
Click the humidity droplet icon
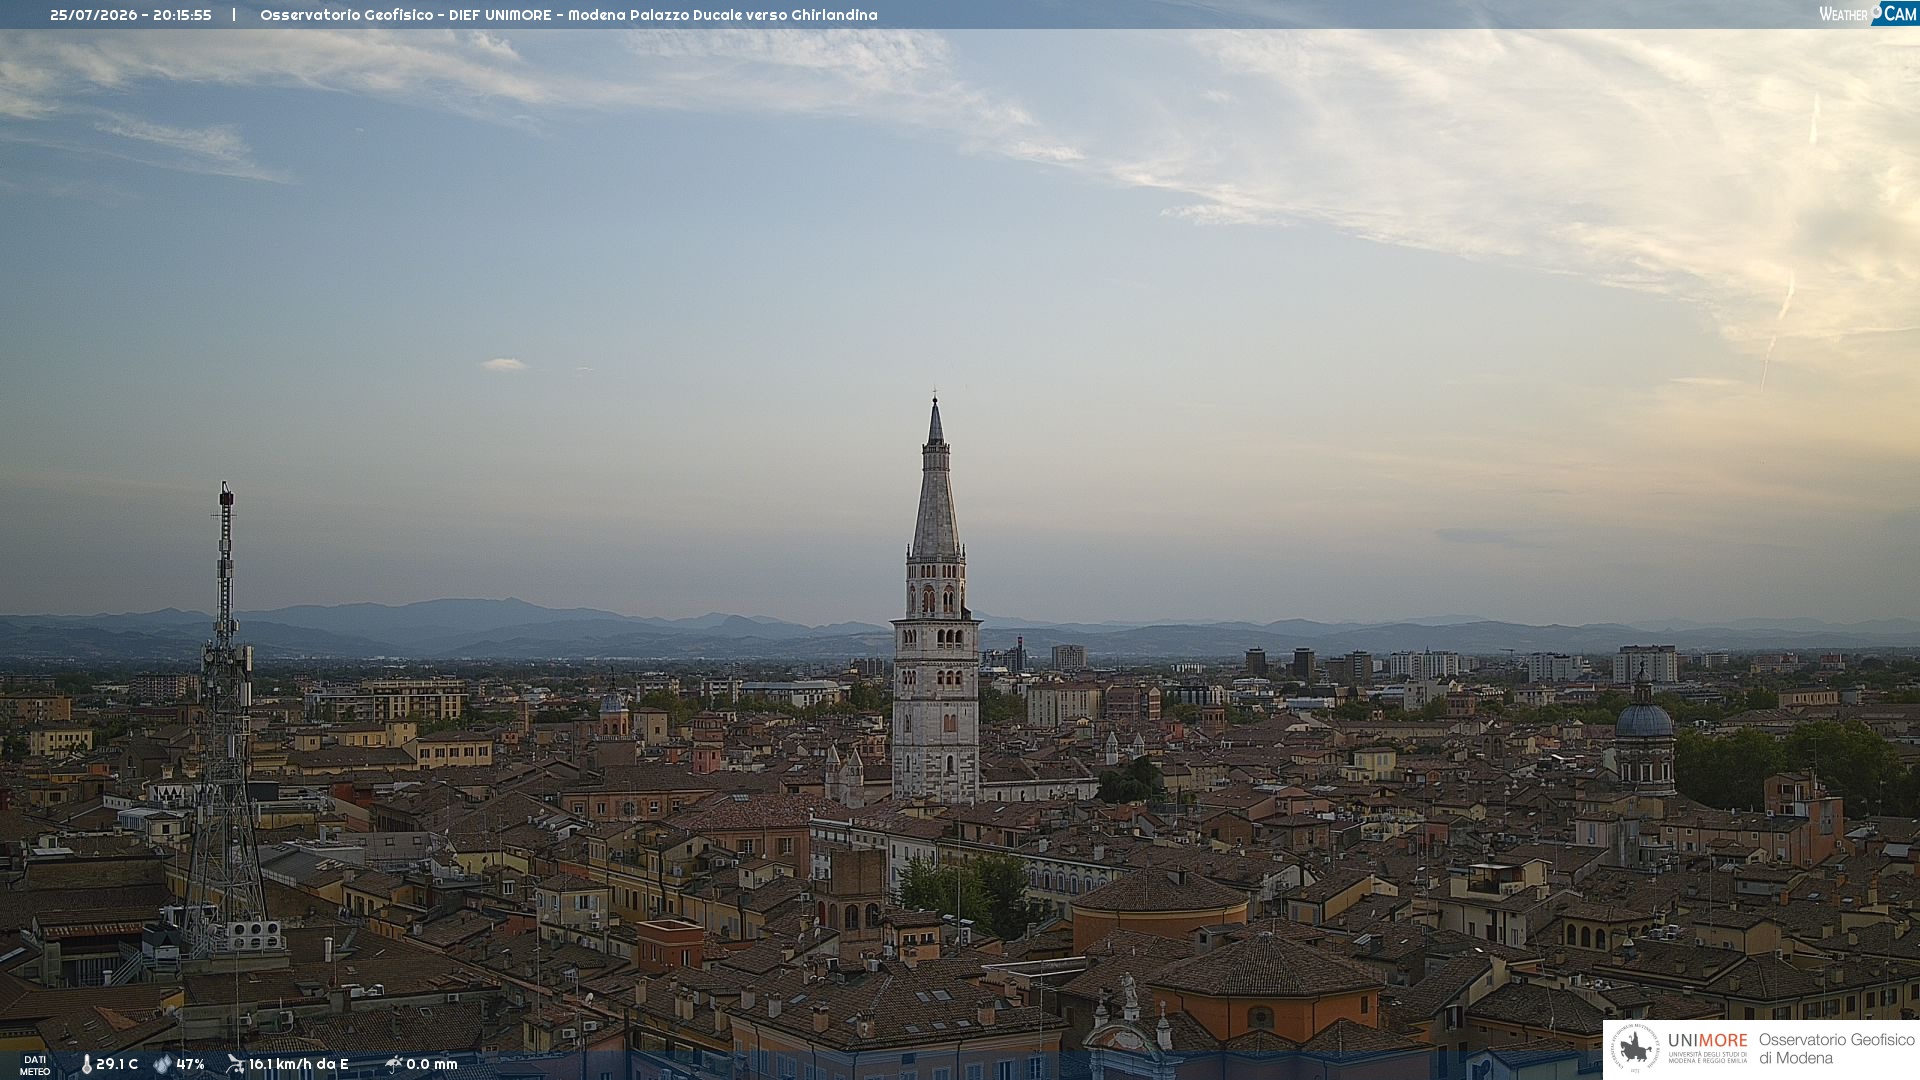click(163, 1065)
